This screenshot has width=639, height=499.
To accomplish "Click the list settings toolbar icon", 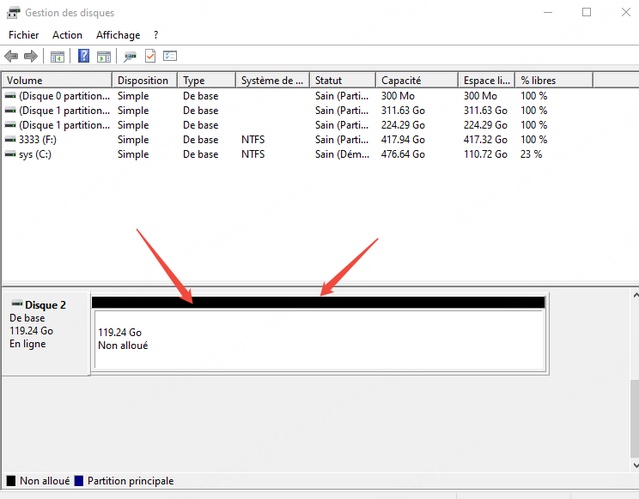I will click(170, 56).
